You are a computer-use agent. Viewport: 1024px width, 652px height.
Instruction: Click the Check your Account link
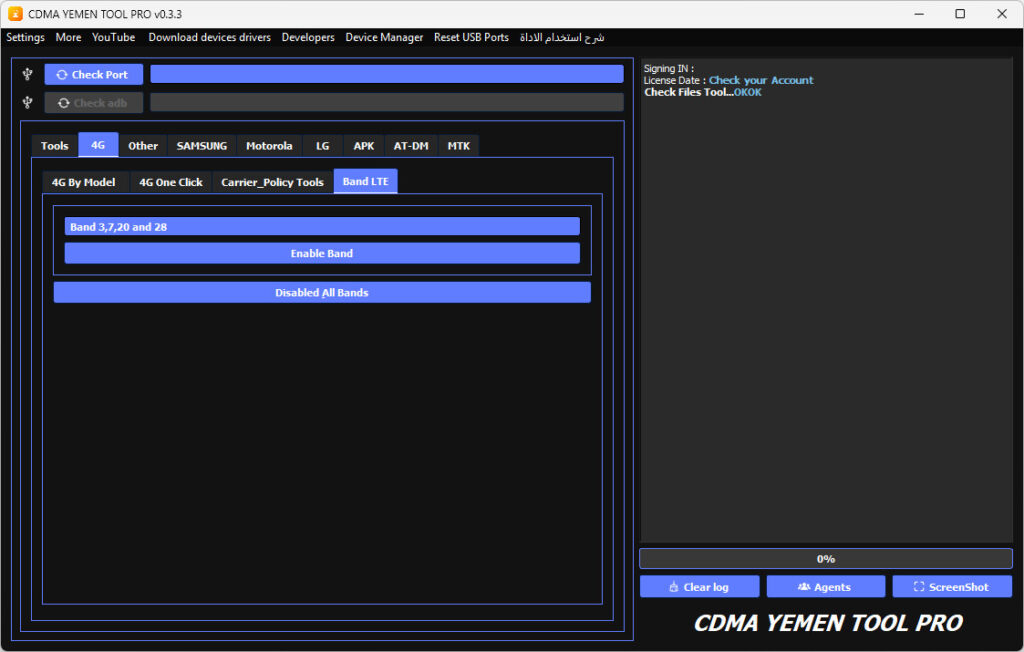pyautogui.click(x=761, y=80)
